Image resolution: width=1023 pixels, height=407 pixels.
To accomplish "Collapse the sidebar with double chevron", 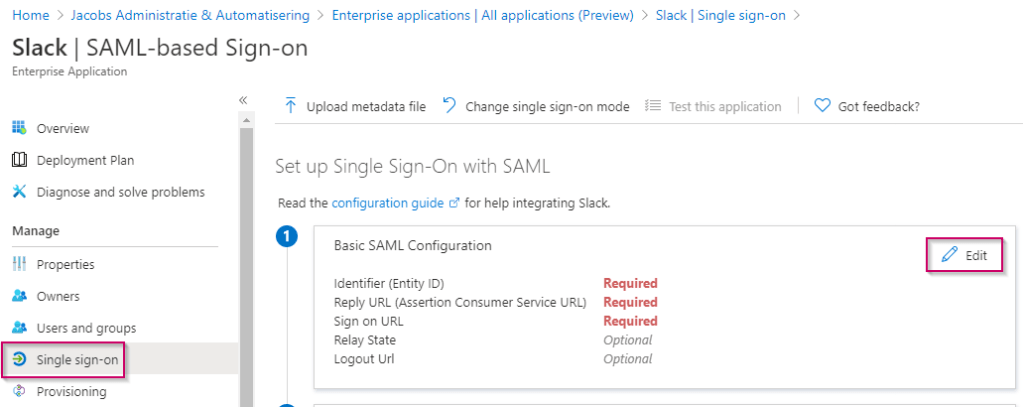I will (242, 100).
